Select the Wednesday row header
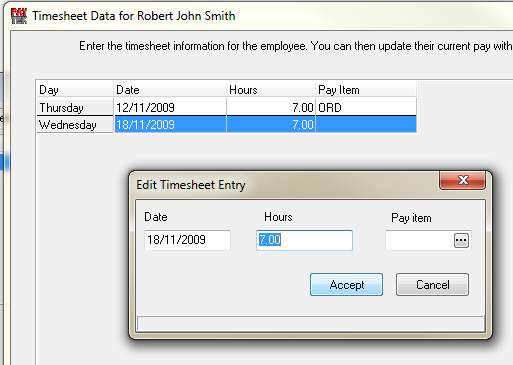 pos(75,125)
